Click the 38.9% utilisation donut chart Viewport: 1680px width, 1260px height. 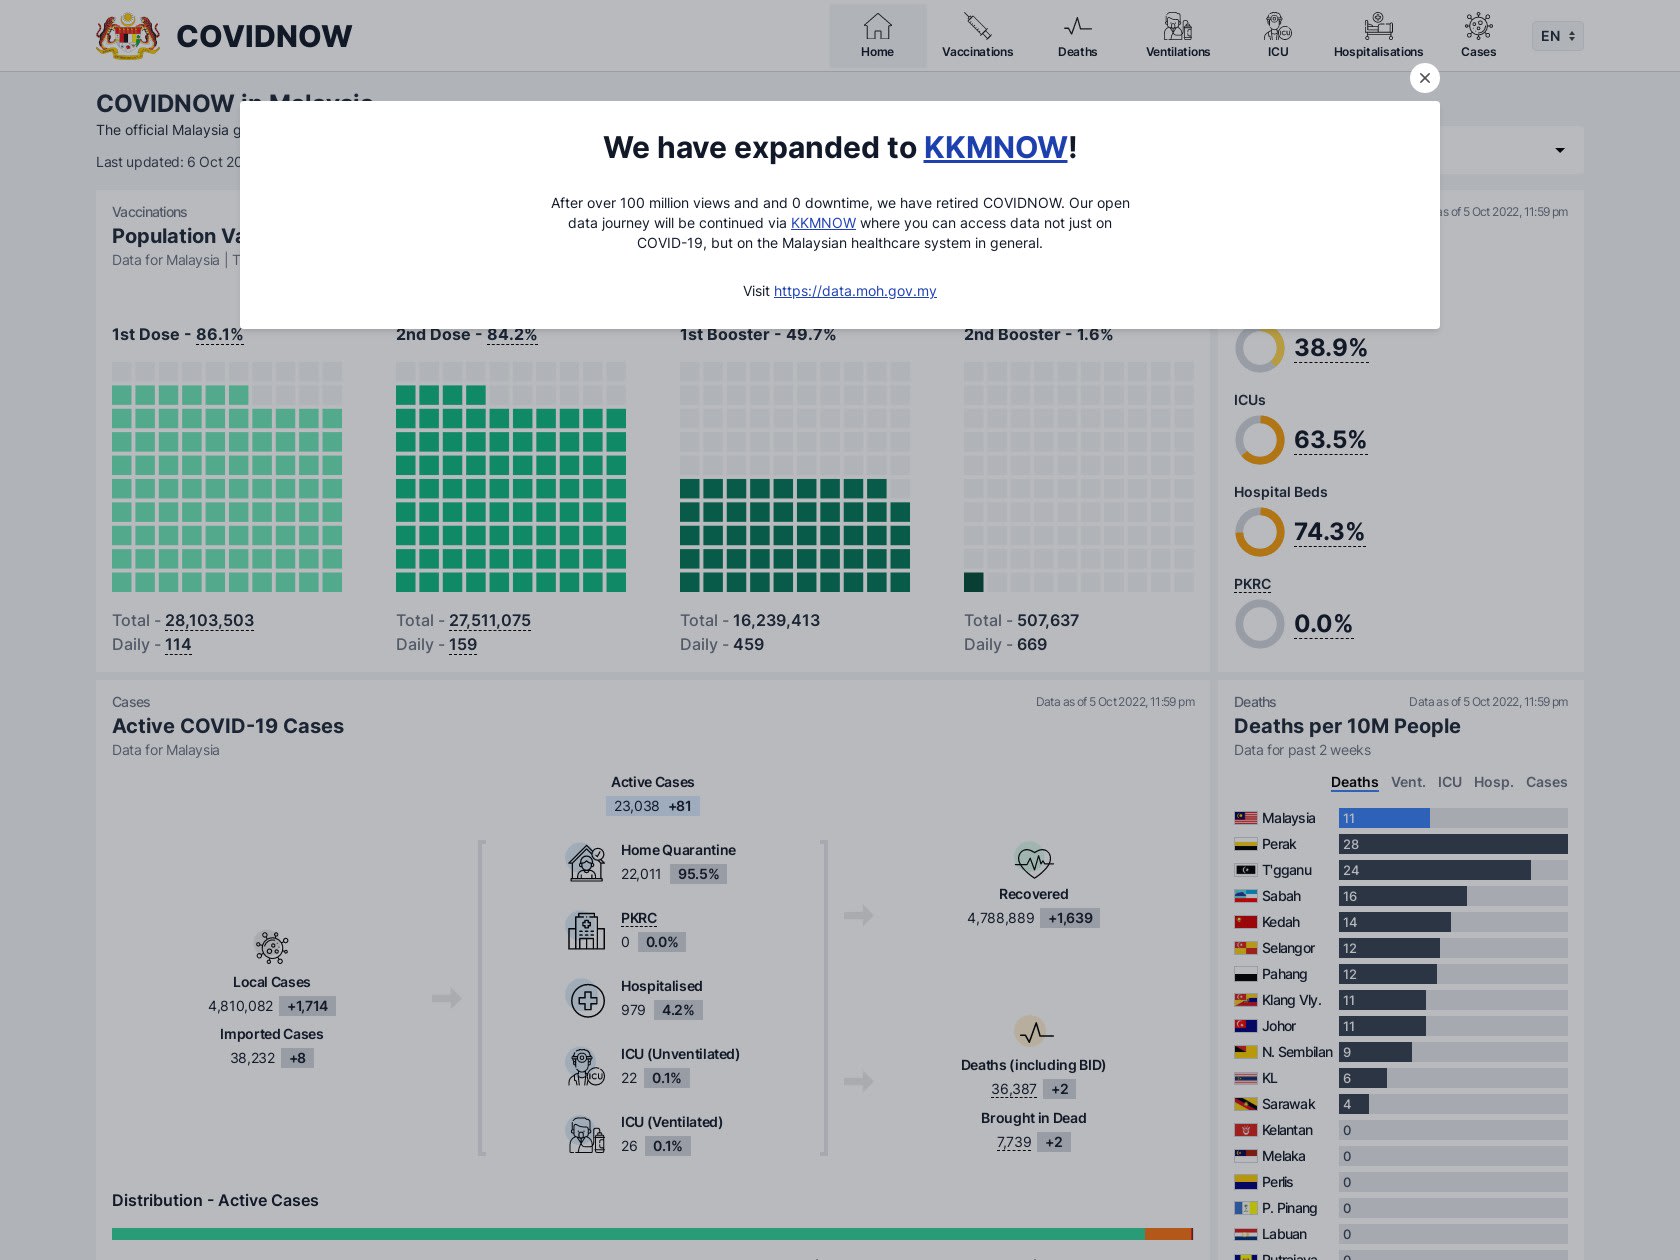(x=1259, y=349)
